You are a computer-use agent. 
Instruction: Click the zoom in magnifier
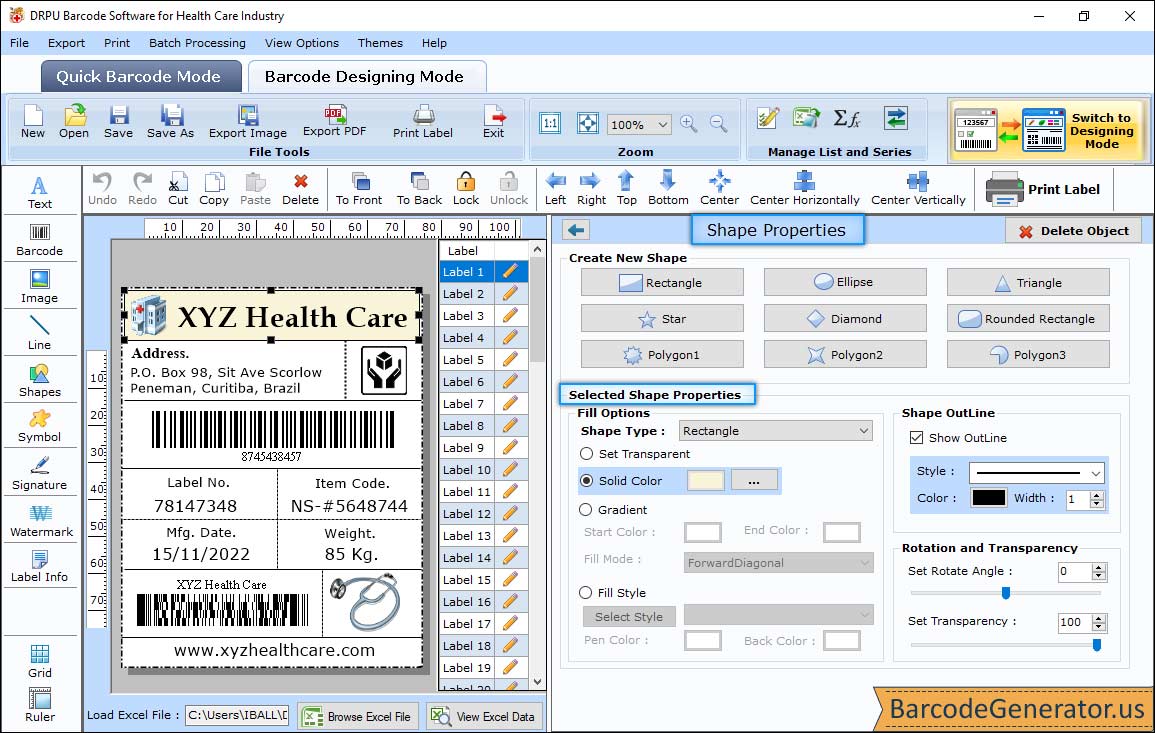689,124
